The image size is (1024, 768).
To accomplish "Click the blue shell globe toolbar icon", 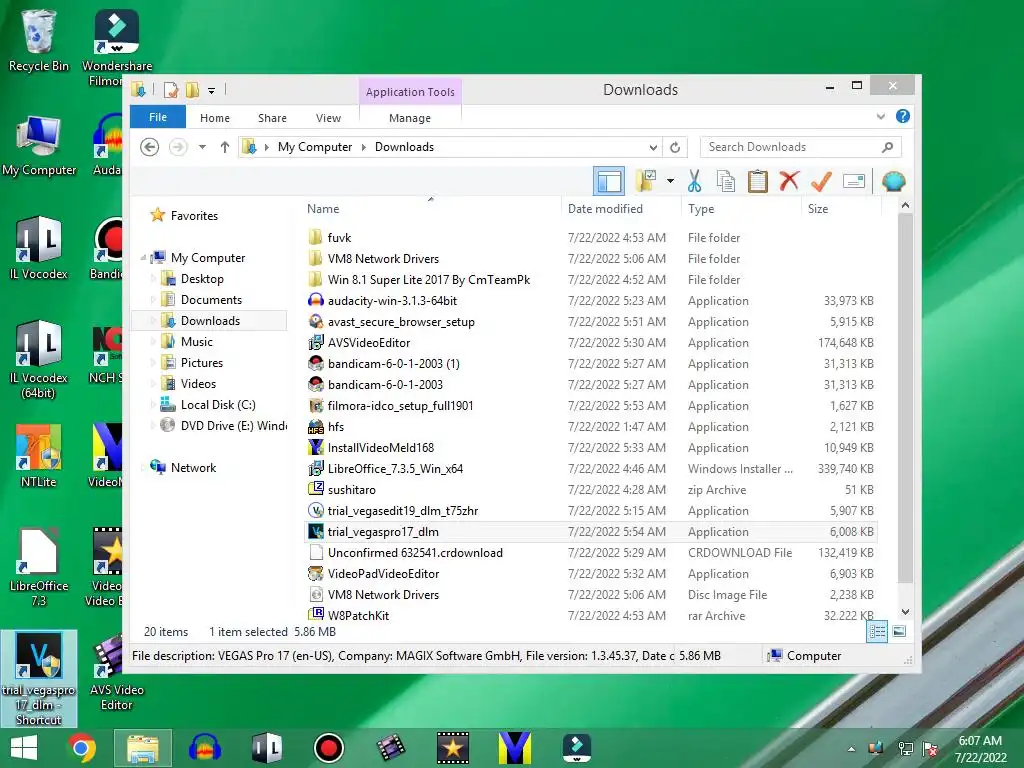I will click(x=893, y=181).
